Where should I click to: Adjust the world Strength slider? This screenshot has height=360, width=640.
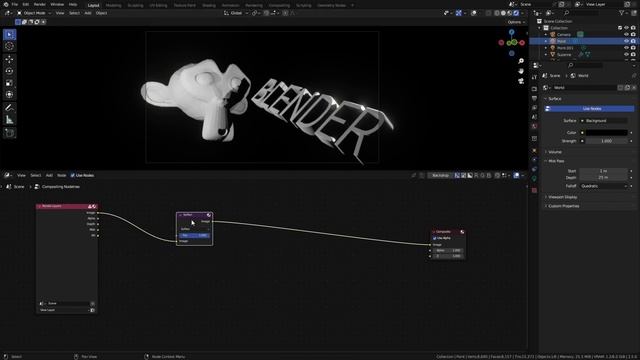pyautogui.click(x=607, y=141)
